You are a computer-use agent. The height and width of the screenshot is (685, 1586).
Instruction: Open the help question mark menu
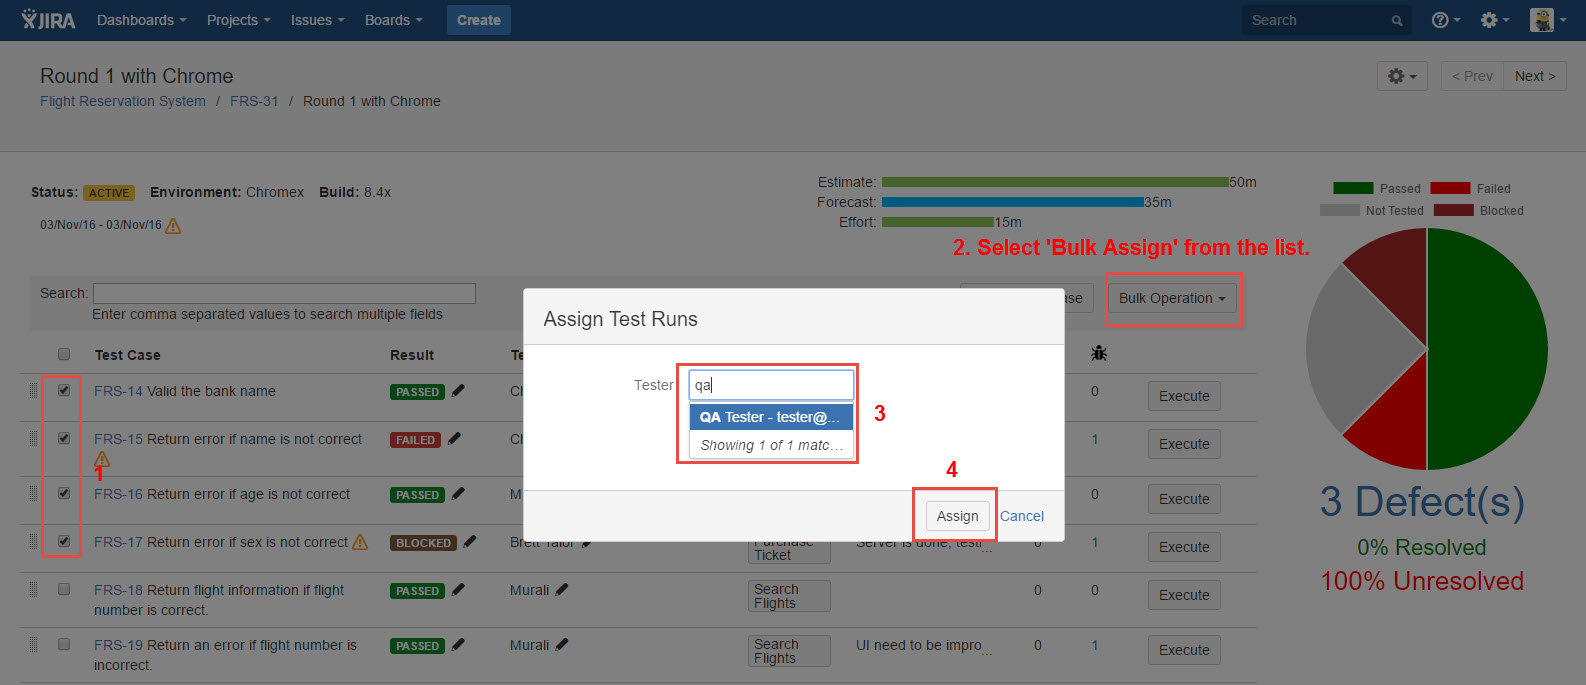coord(1446,20)
